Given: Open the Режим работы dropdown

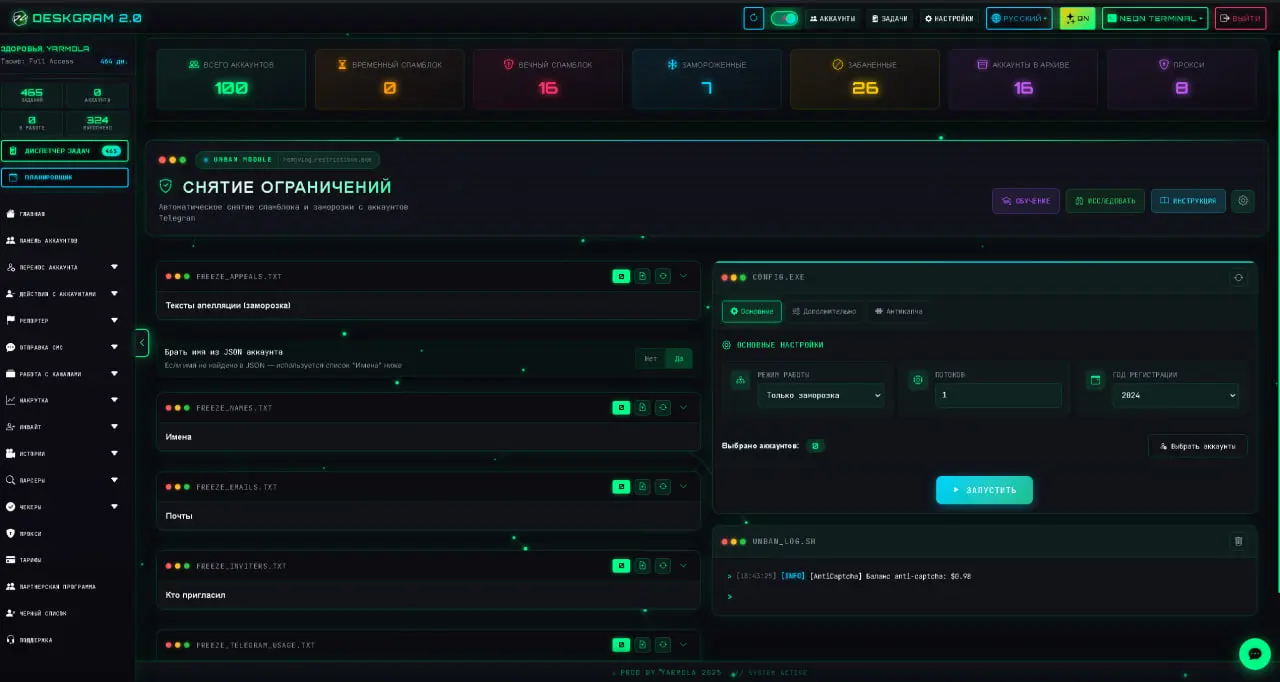Looking at the screenshot, I should pyautogui.click(x=821, y=395).
